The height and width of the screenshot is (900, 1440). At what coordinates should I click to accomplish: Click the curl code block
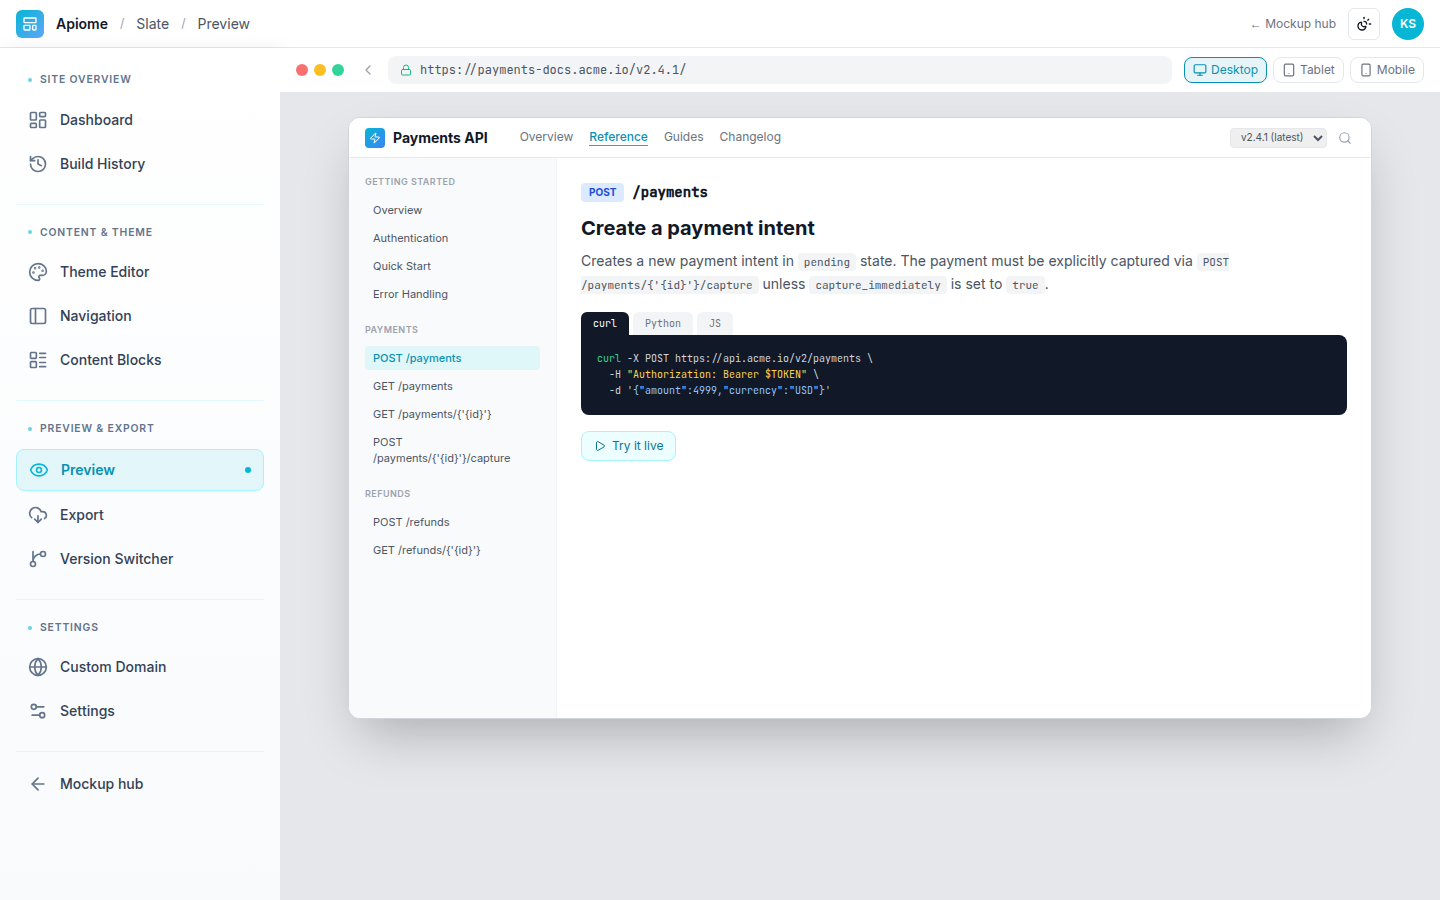click(964, 375)
